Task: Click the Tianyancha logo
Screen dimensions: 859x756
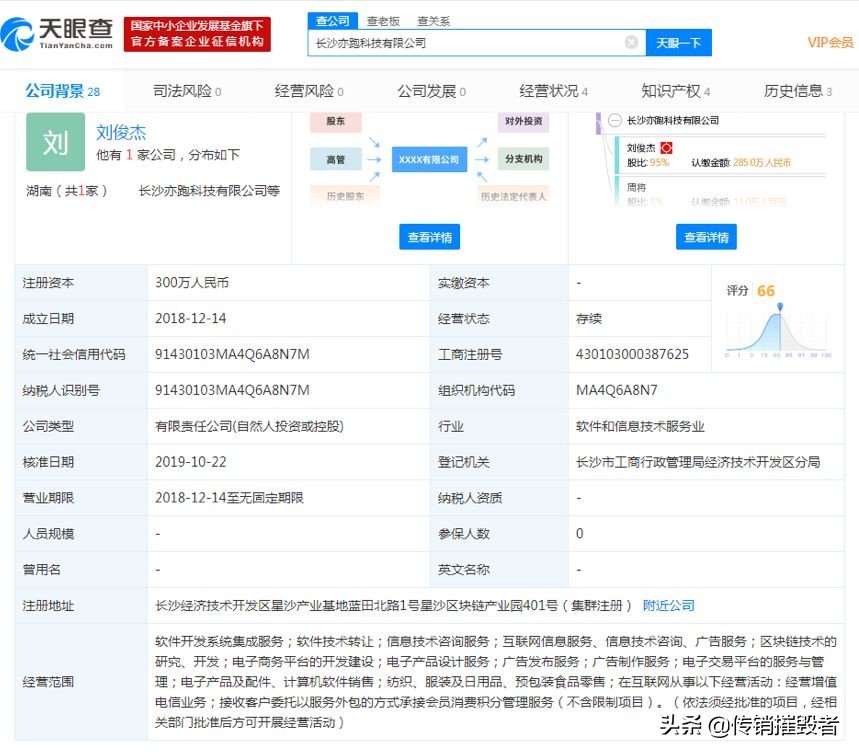Action: [x=57, y=34]
